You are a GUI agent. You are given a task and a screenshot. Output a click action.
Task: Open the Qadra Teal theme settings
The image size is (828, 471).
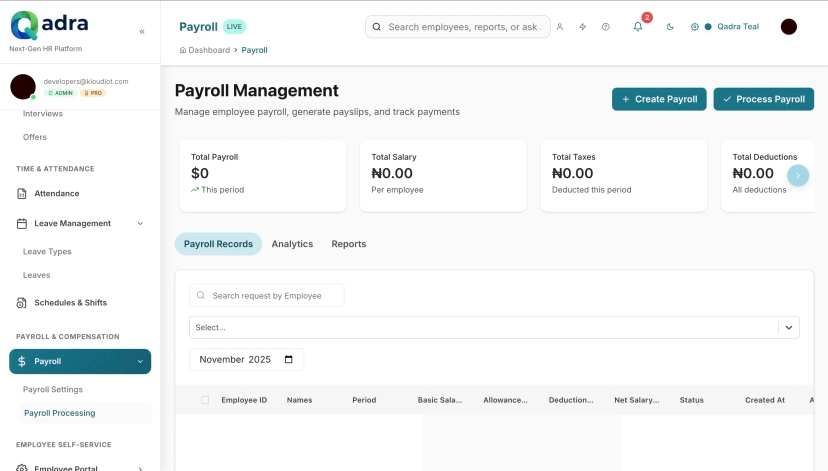(727, 27)
